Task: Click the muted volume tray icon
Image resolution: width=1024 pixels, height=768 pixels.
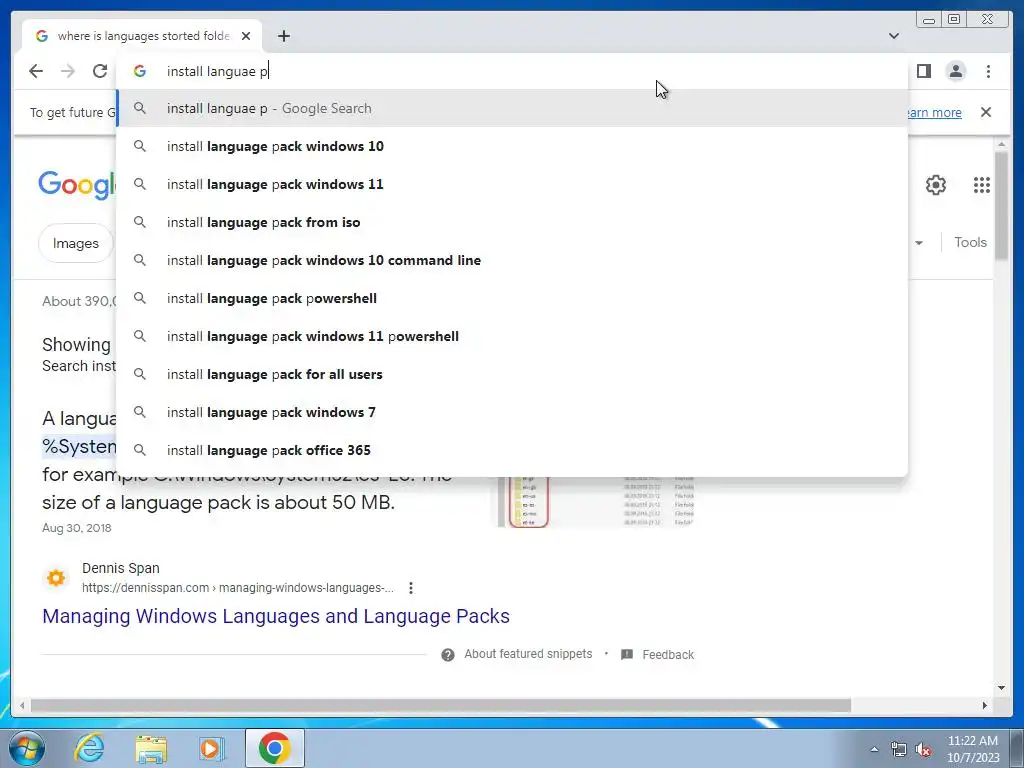Action: [x=923, y=749]
